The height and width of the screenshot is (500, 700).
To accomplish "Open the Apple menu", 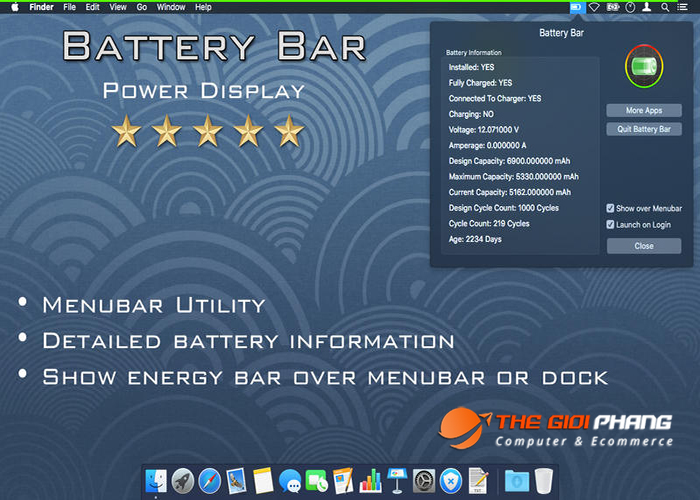I will pos(15,7).
